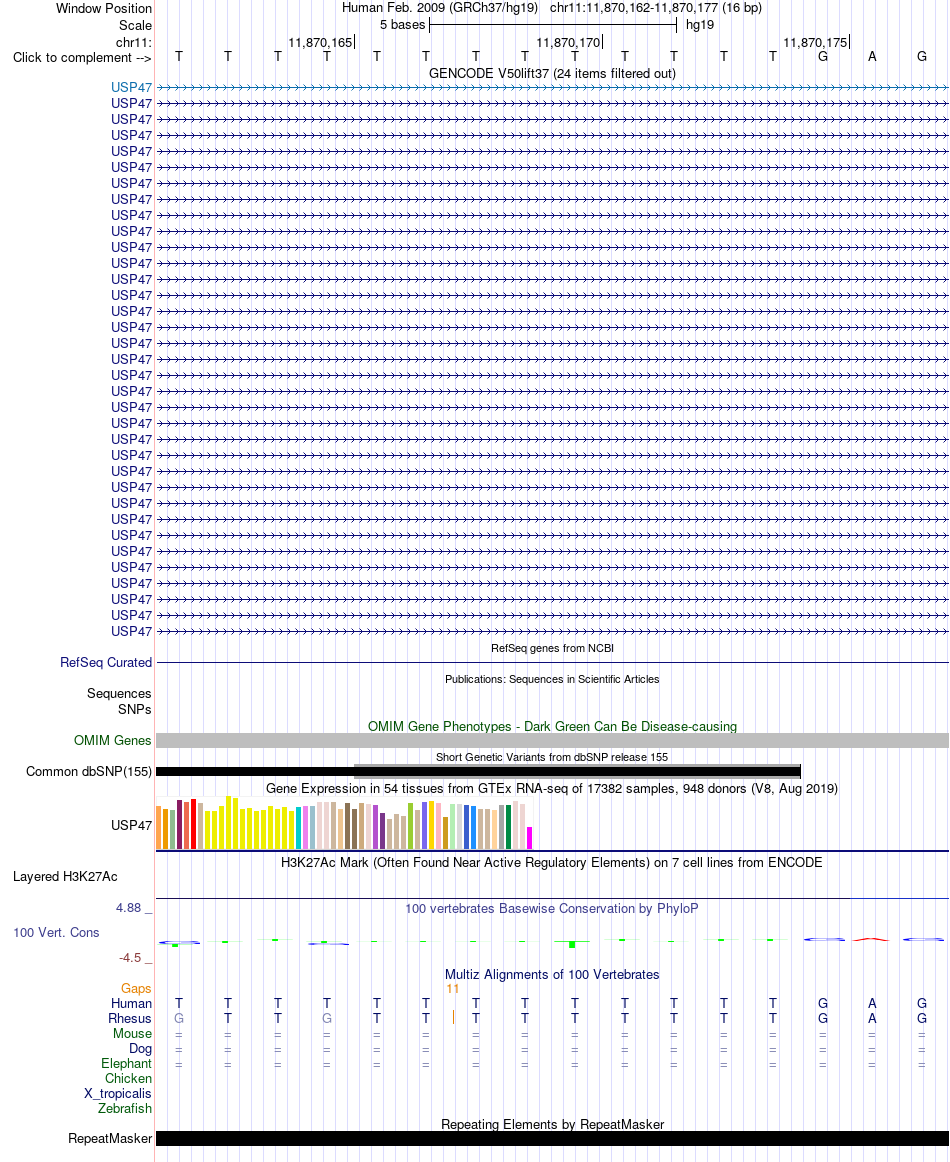Click the hg19 label beside the scale bar
This screenshot has height=1162, width=950.
(x=700, y=24)
